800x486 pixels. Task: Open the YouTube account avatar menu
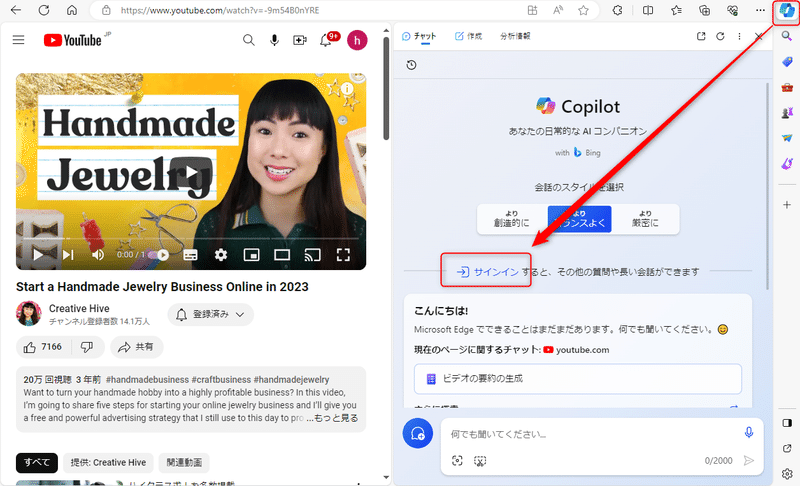click(x=357, y=40)
